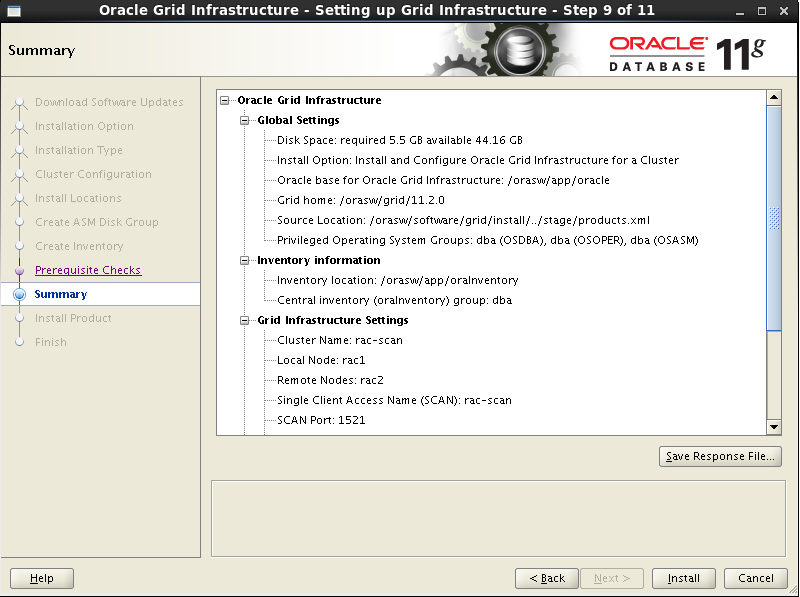Collapse the Oracle Grid Infrastructure root node
Viewport: 800px width, 597px height.
point(224,101)
